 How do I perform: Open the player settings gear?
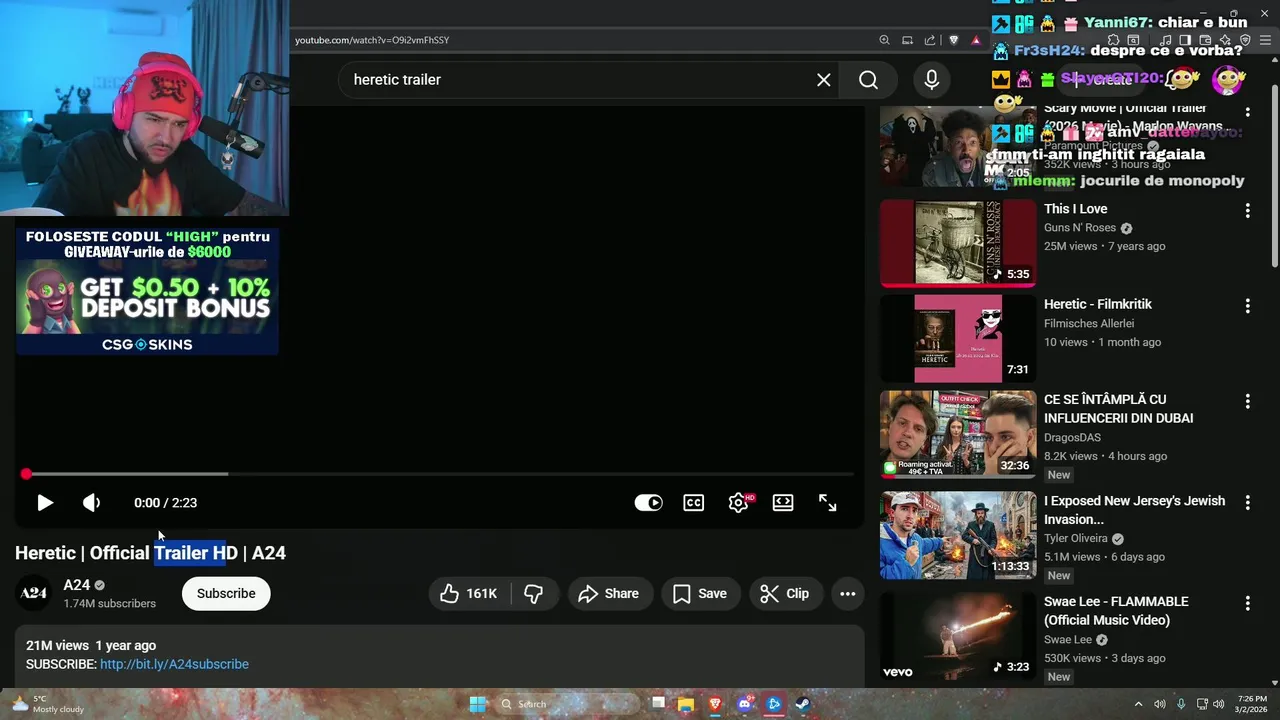pos(739,503)
